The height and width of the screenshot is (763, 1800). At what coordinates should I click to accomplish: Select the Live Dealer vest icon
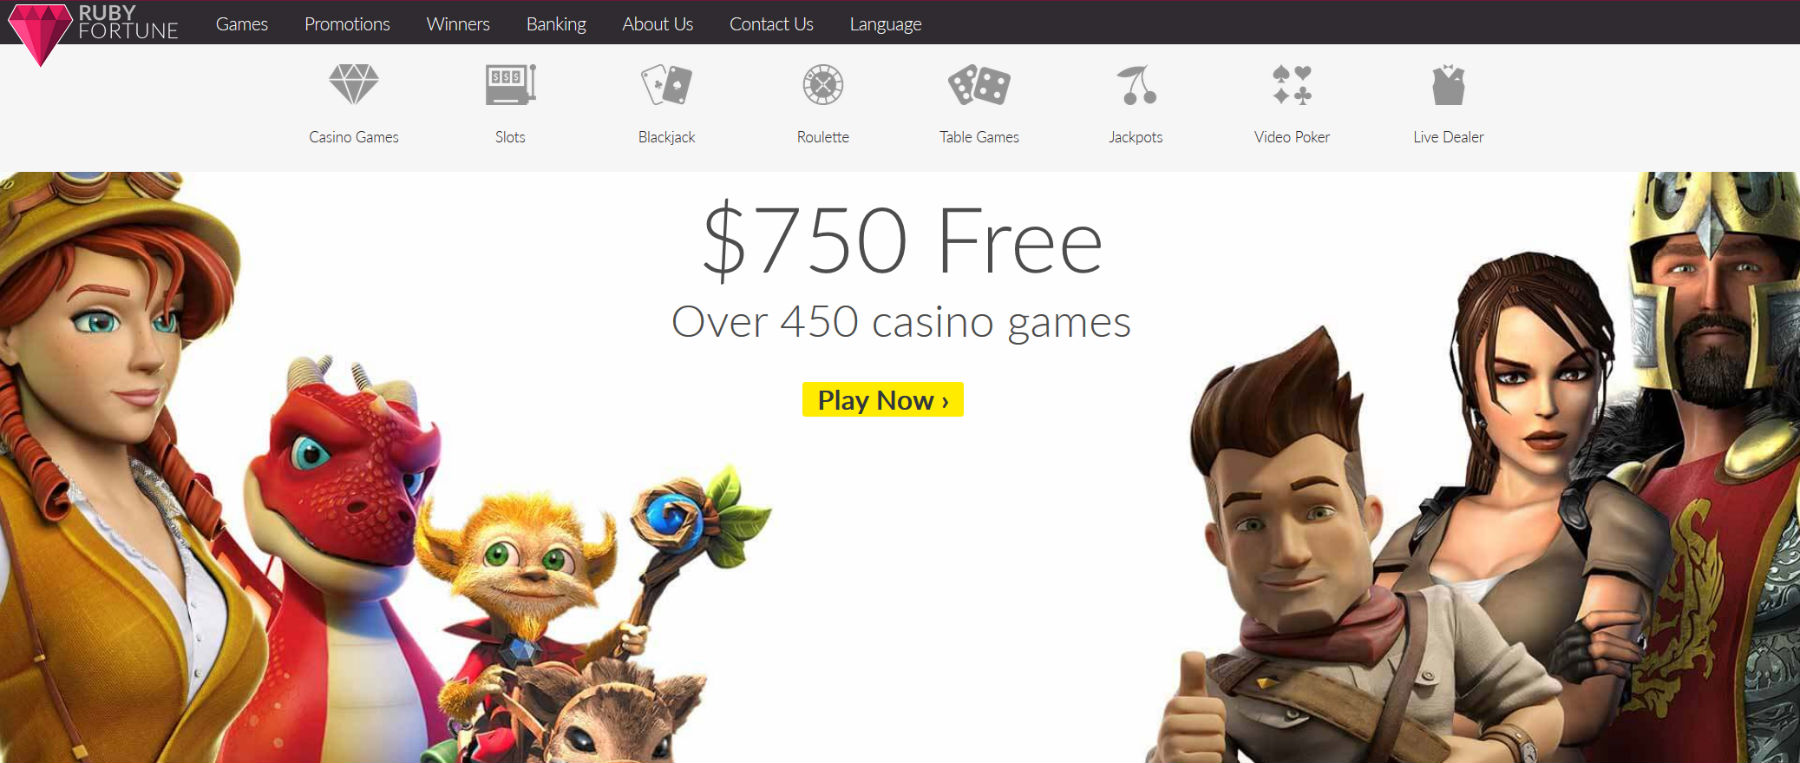[1448, 84]
